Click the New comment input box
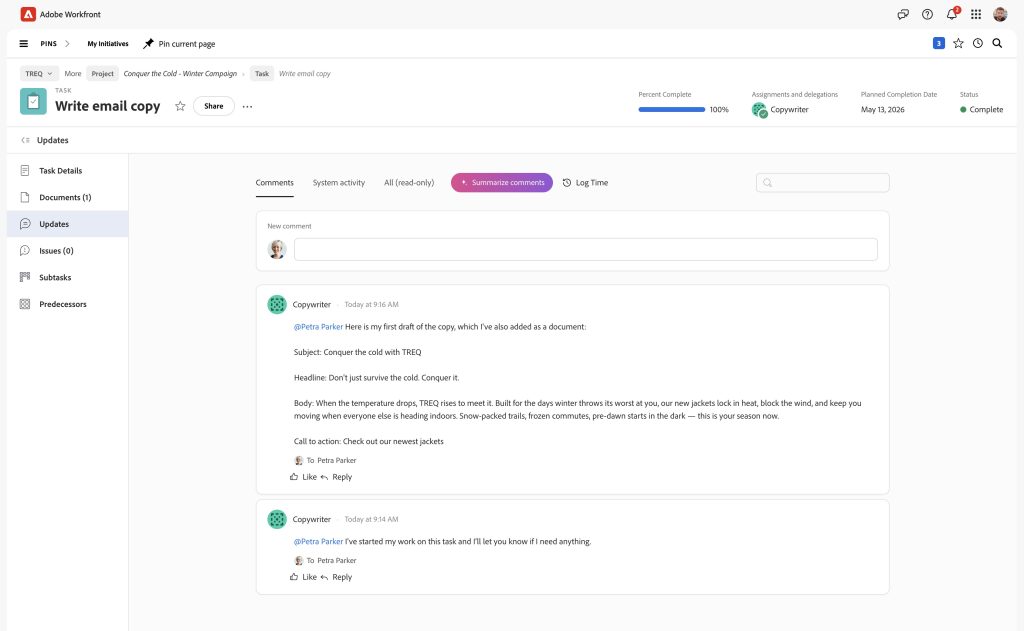This screenshot has height=631, width=1024. click(585, 250)
